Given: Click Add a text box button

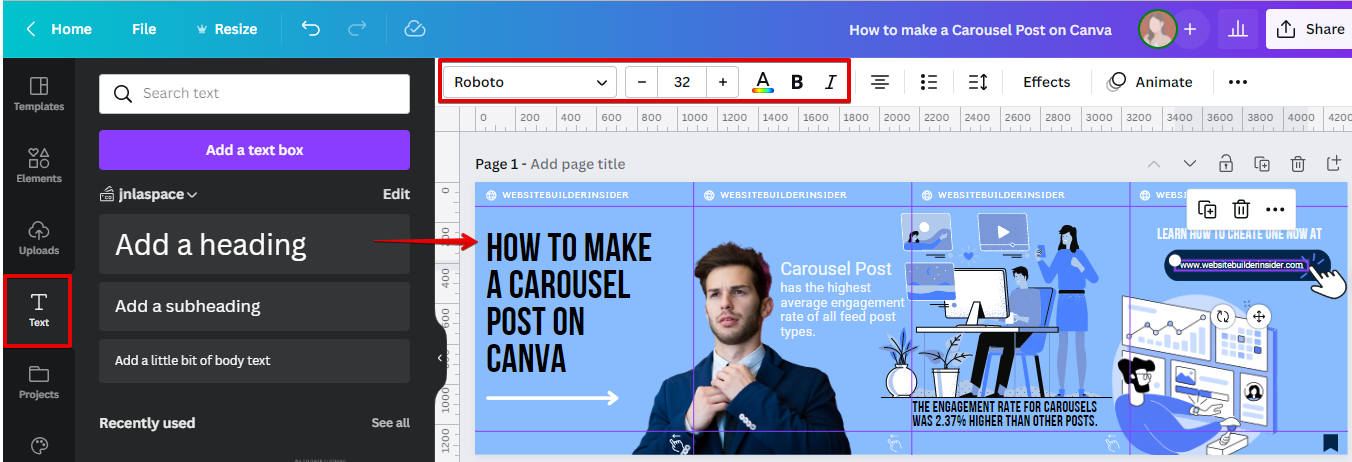Looking at the screenshot, I should pyautogui.click(x=254, y=150).
